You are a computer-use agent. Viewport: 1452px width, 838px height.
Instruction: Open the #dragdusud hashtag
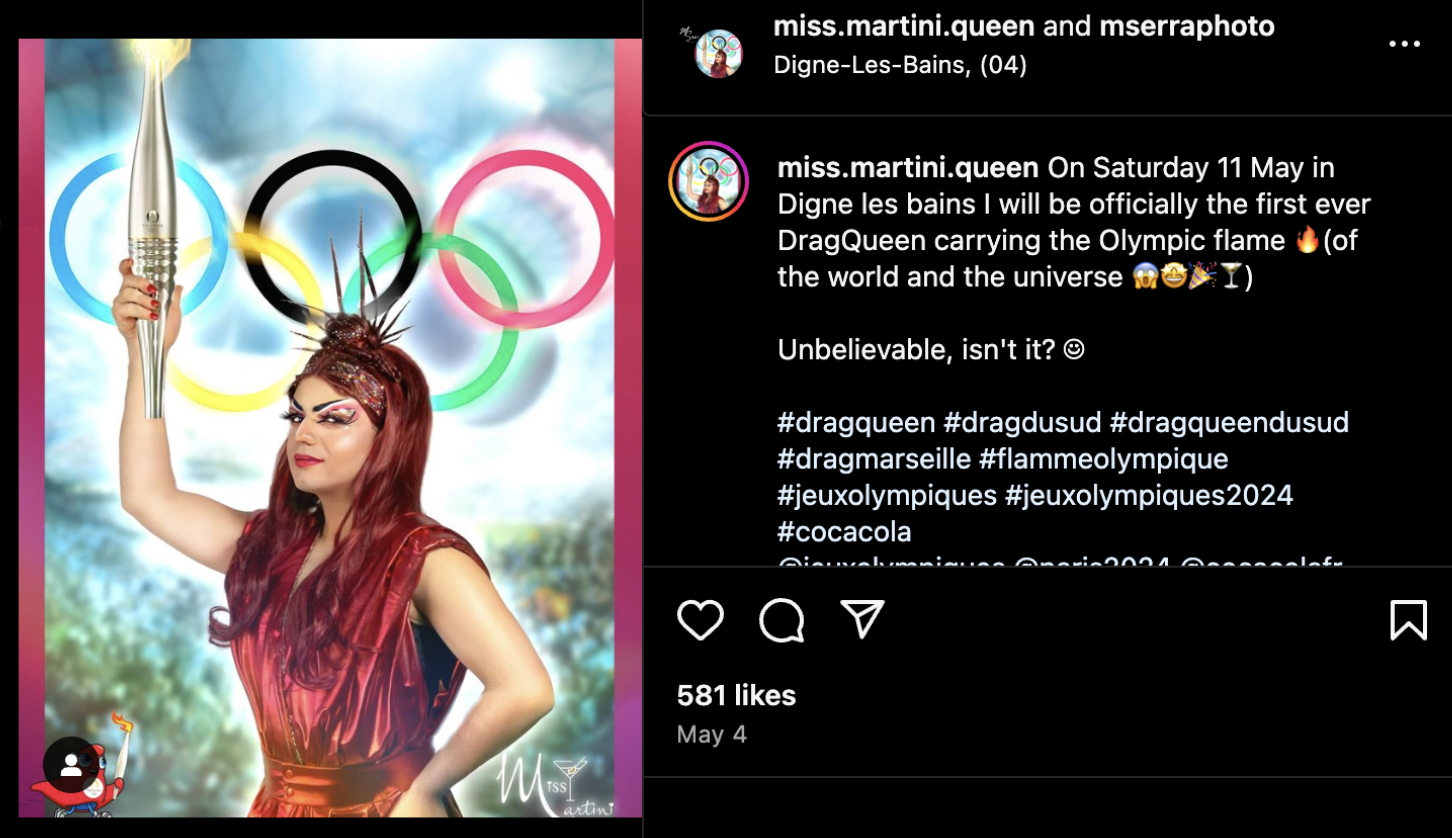1022,422
